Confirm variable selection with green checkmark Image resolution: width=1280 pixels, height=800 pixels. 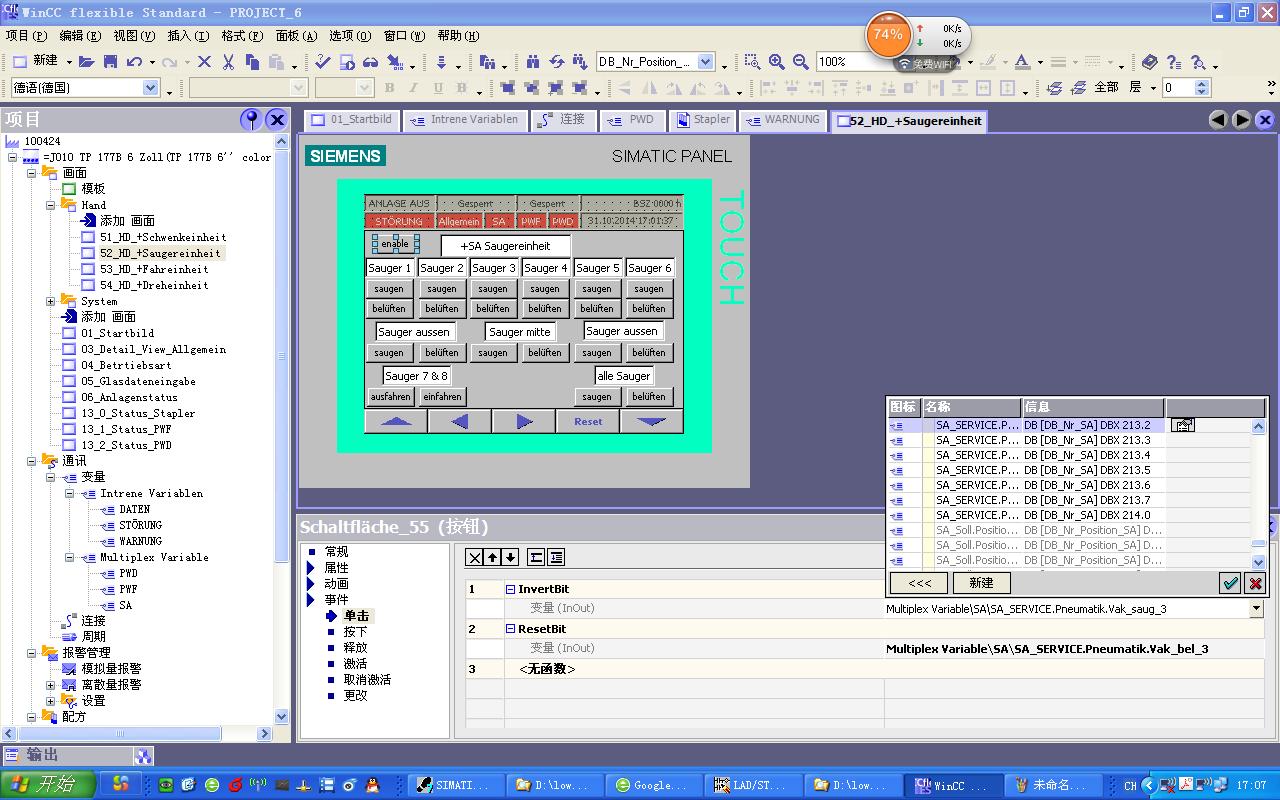click(1231, 583)
